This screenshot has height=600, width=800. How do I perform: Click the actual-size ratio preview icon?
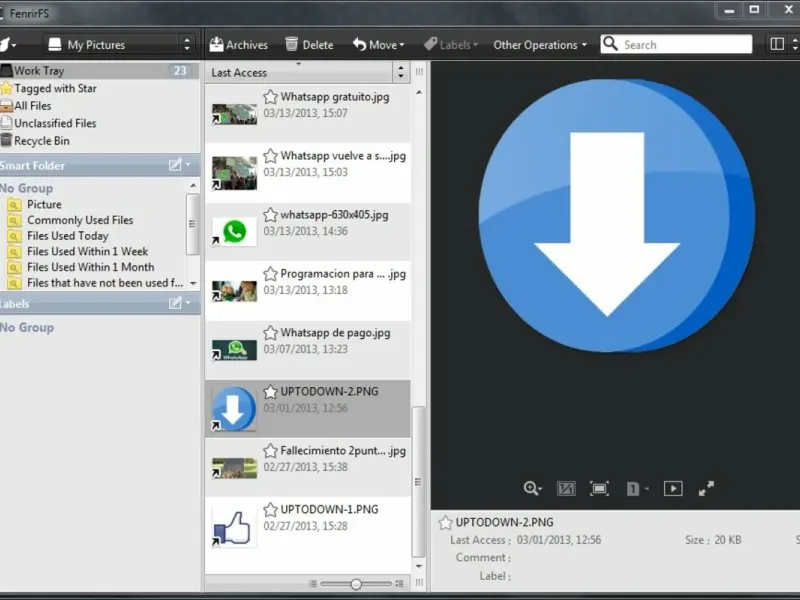566,489
